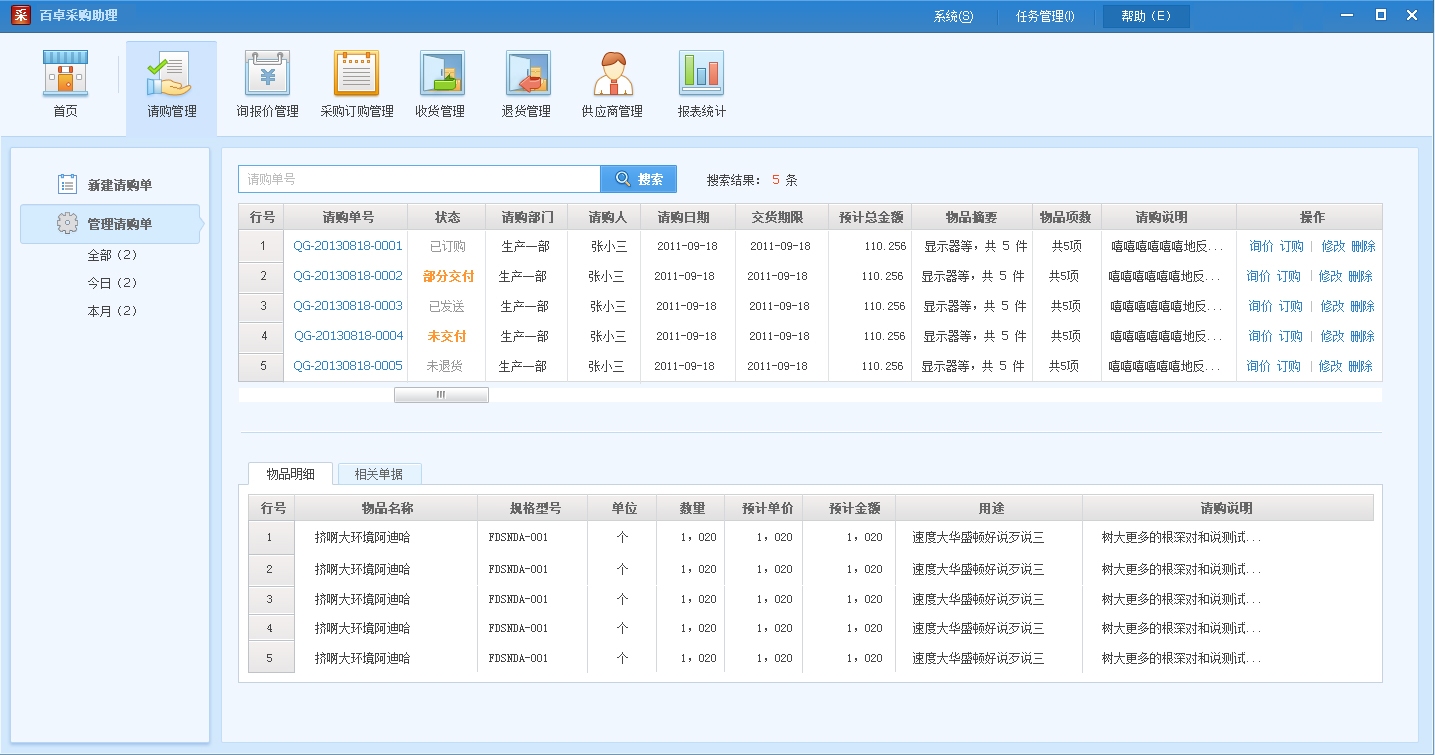Click status 未退货 in row 5

[444, 366]
